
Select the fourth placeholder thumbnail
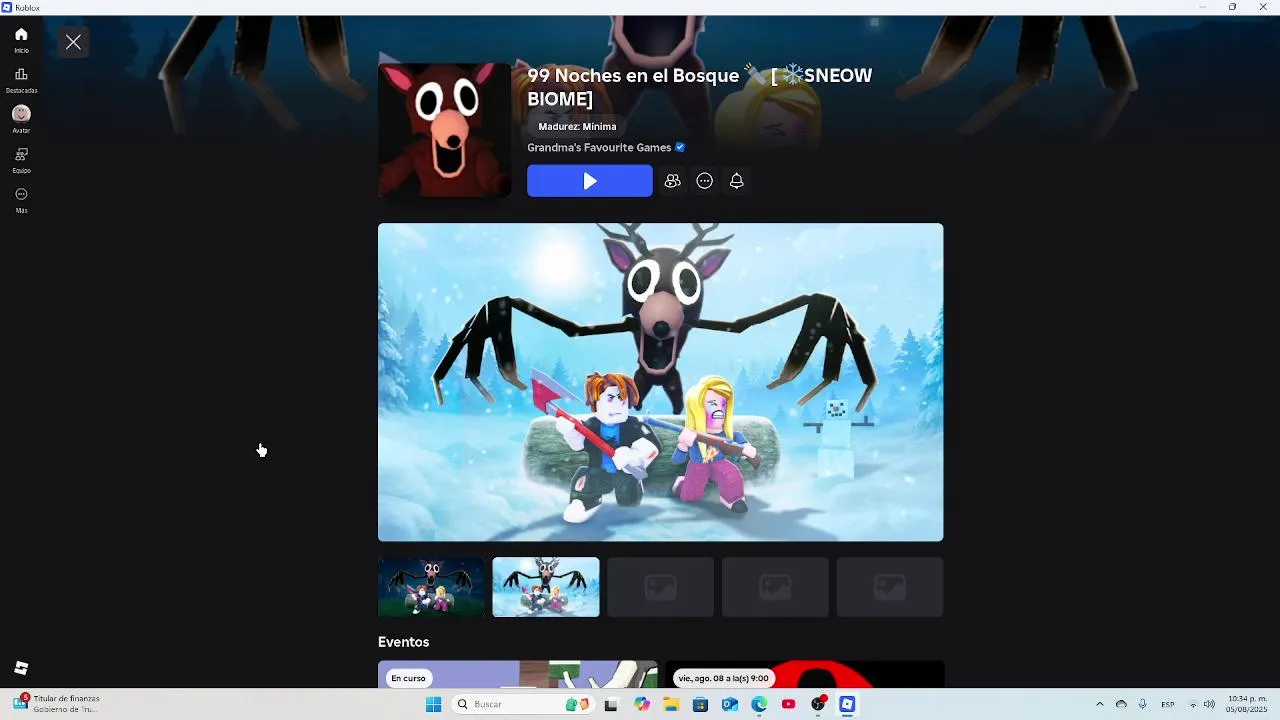coord(775,587)
